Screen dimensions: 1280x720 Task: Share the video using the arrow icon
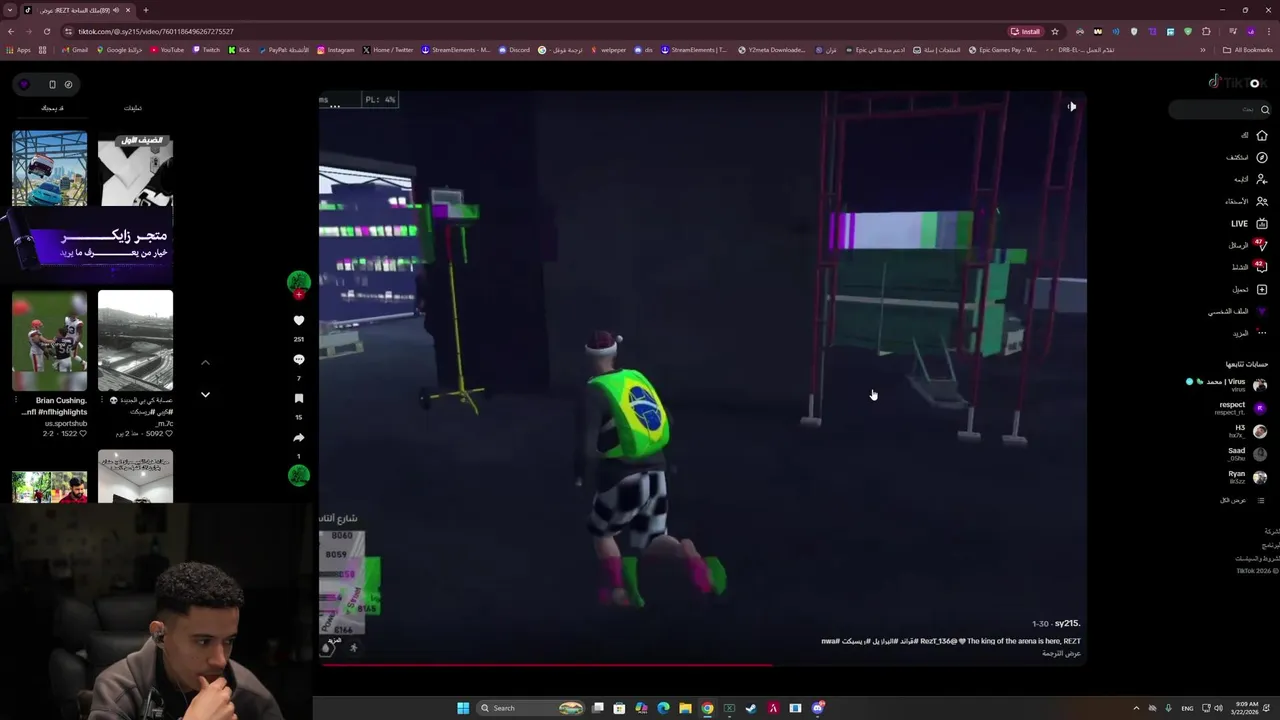click(298, 438)
